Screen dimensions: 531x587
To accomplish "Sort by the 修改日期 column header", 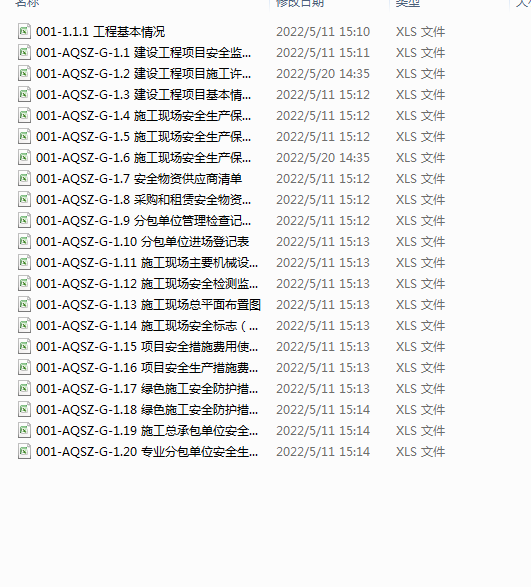I will 300,3.
